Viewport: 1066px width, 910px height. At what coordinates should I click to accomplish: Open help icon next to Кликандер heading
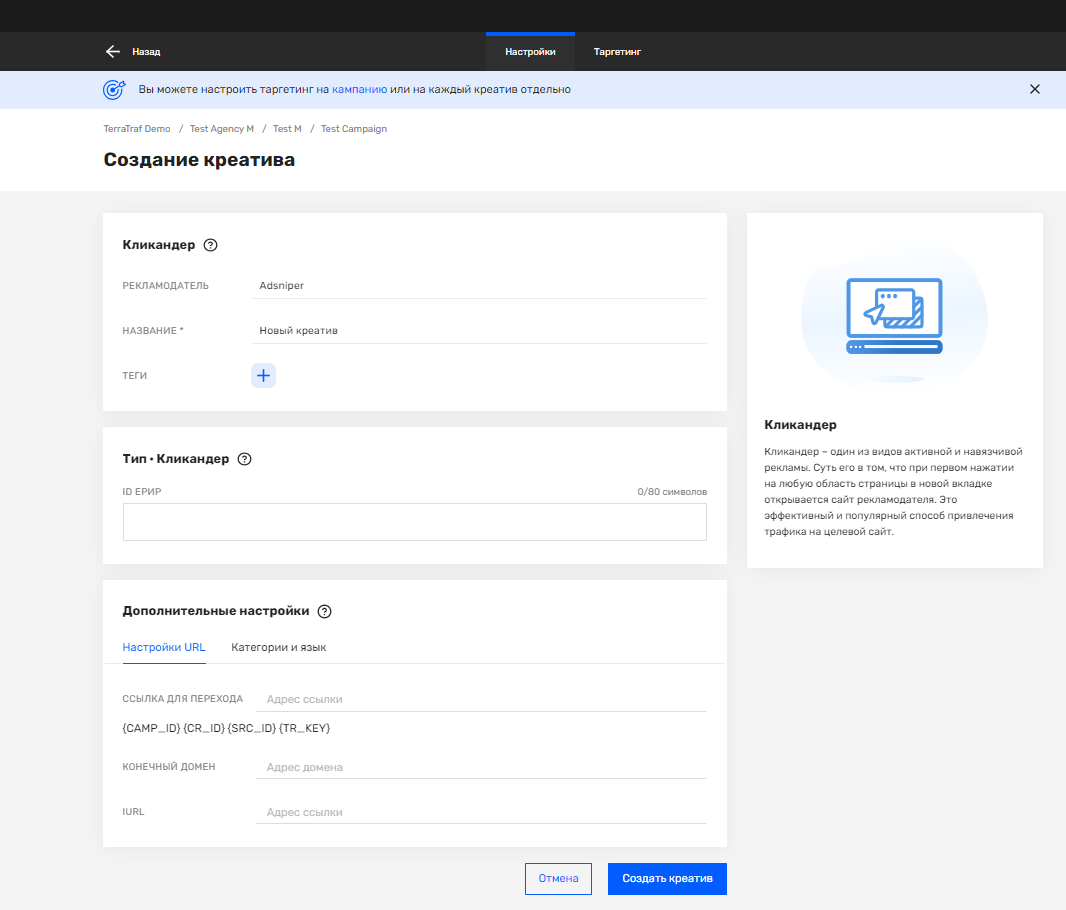pos(211,245)
